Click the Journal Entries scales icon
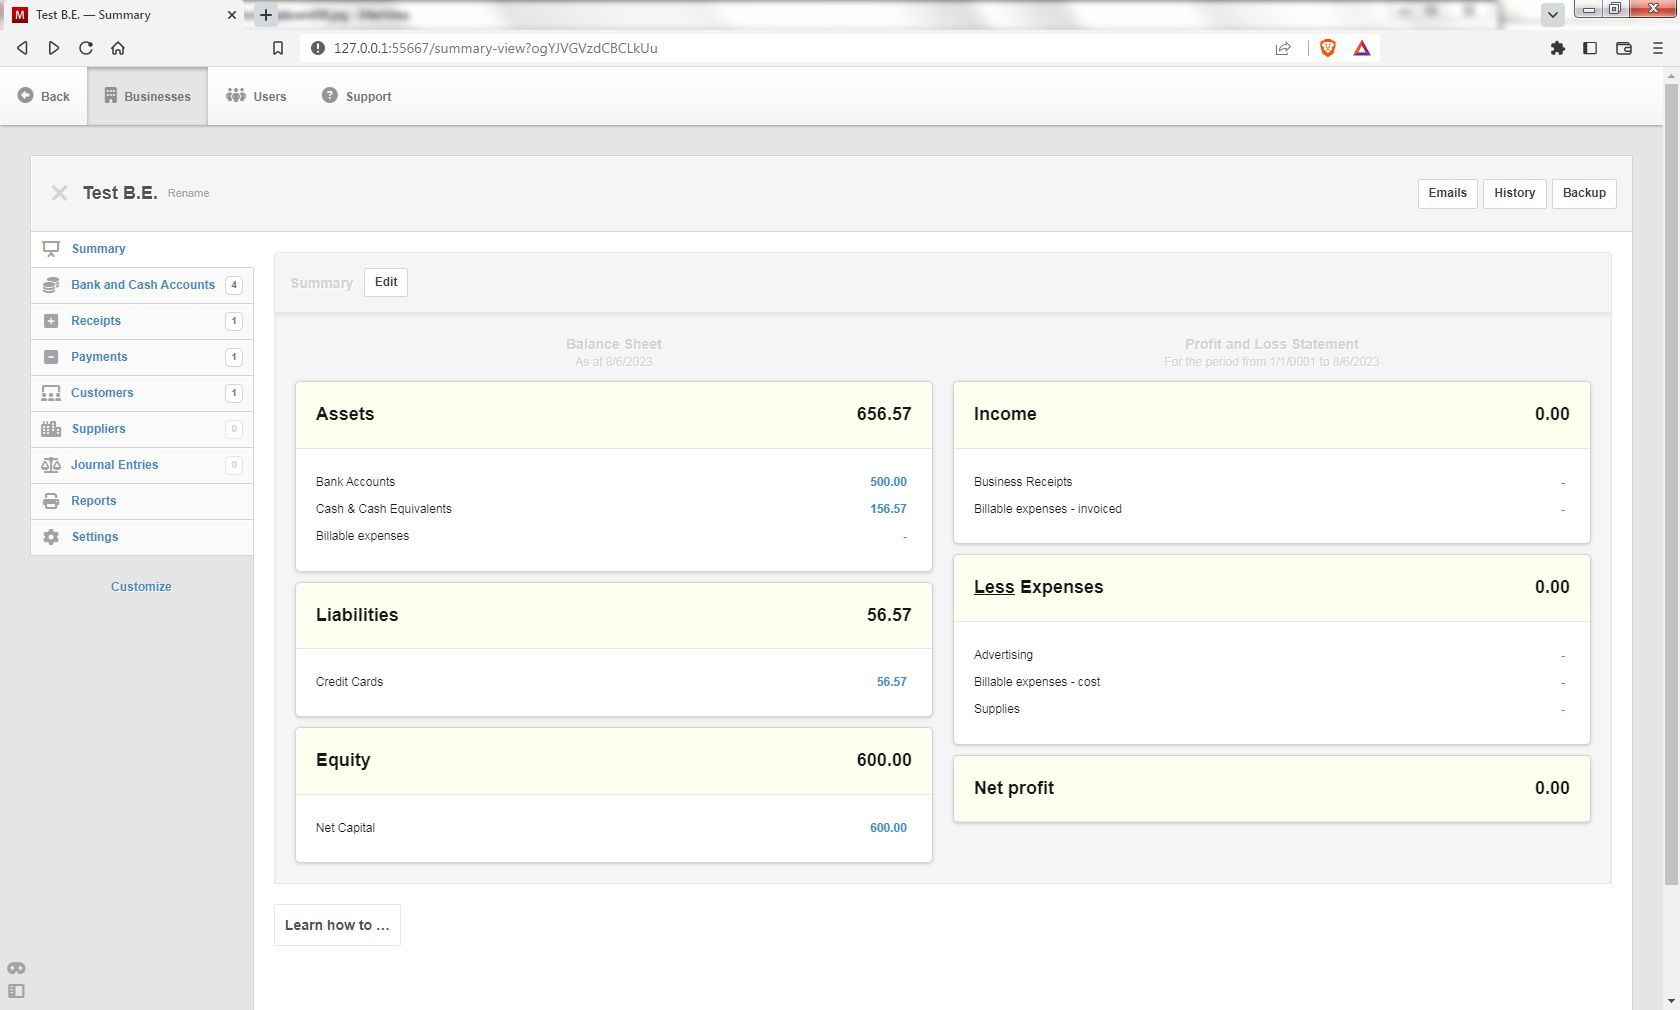1680x1010 pixels. [51, 465]
